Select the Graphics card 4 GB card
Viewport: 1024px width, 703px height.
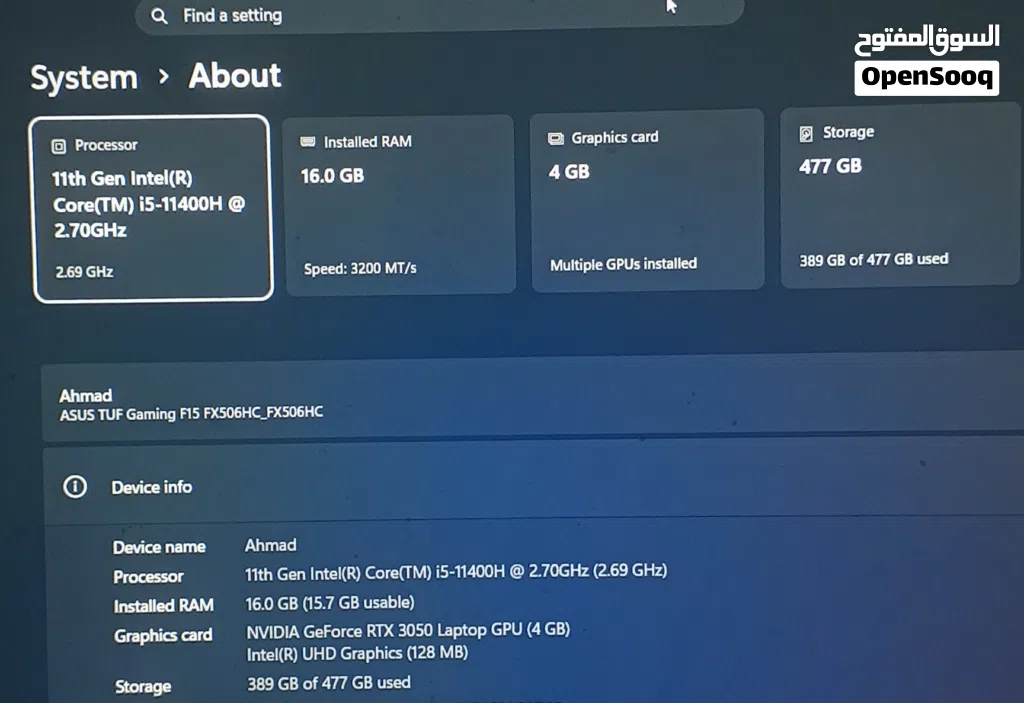(647, 201)
